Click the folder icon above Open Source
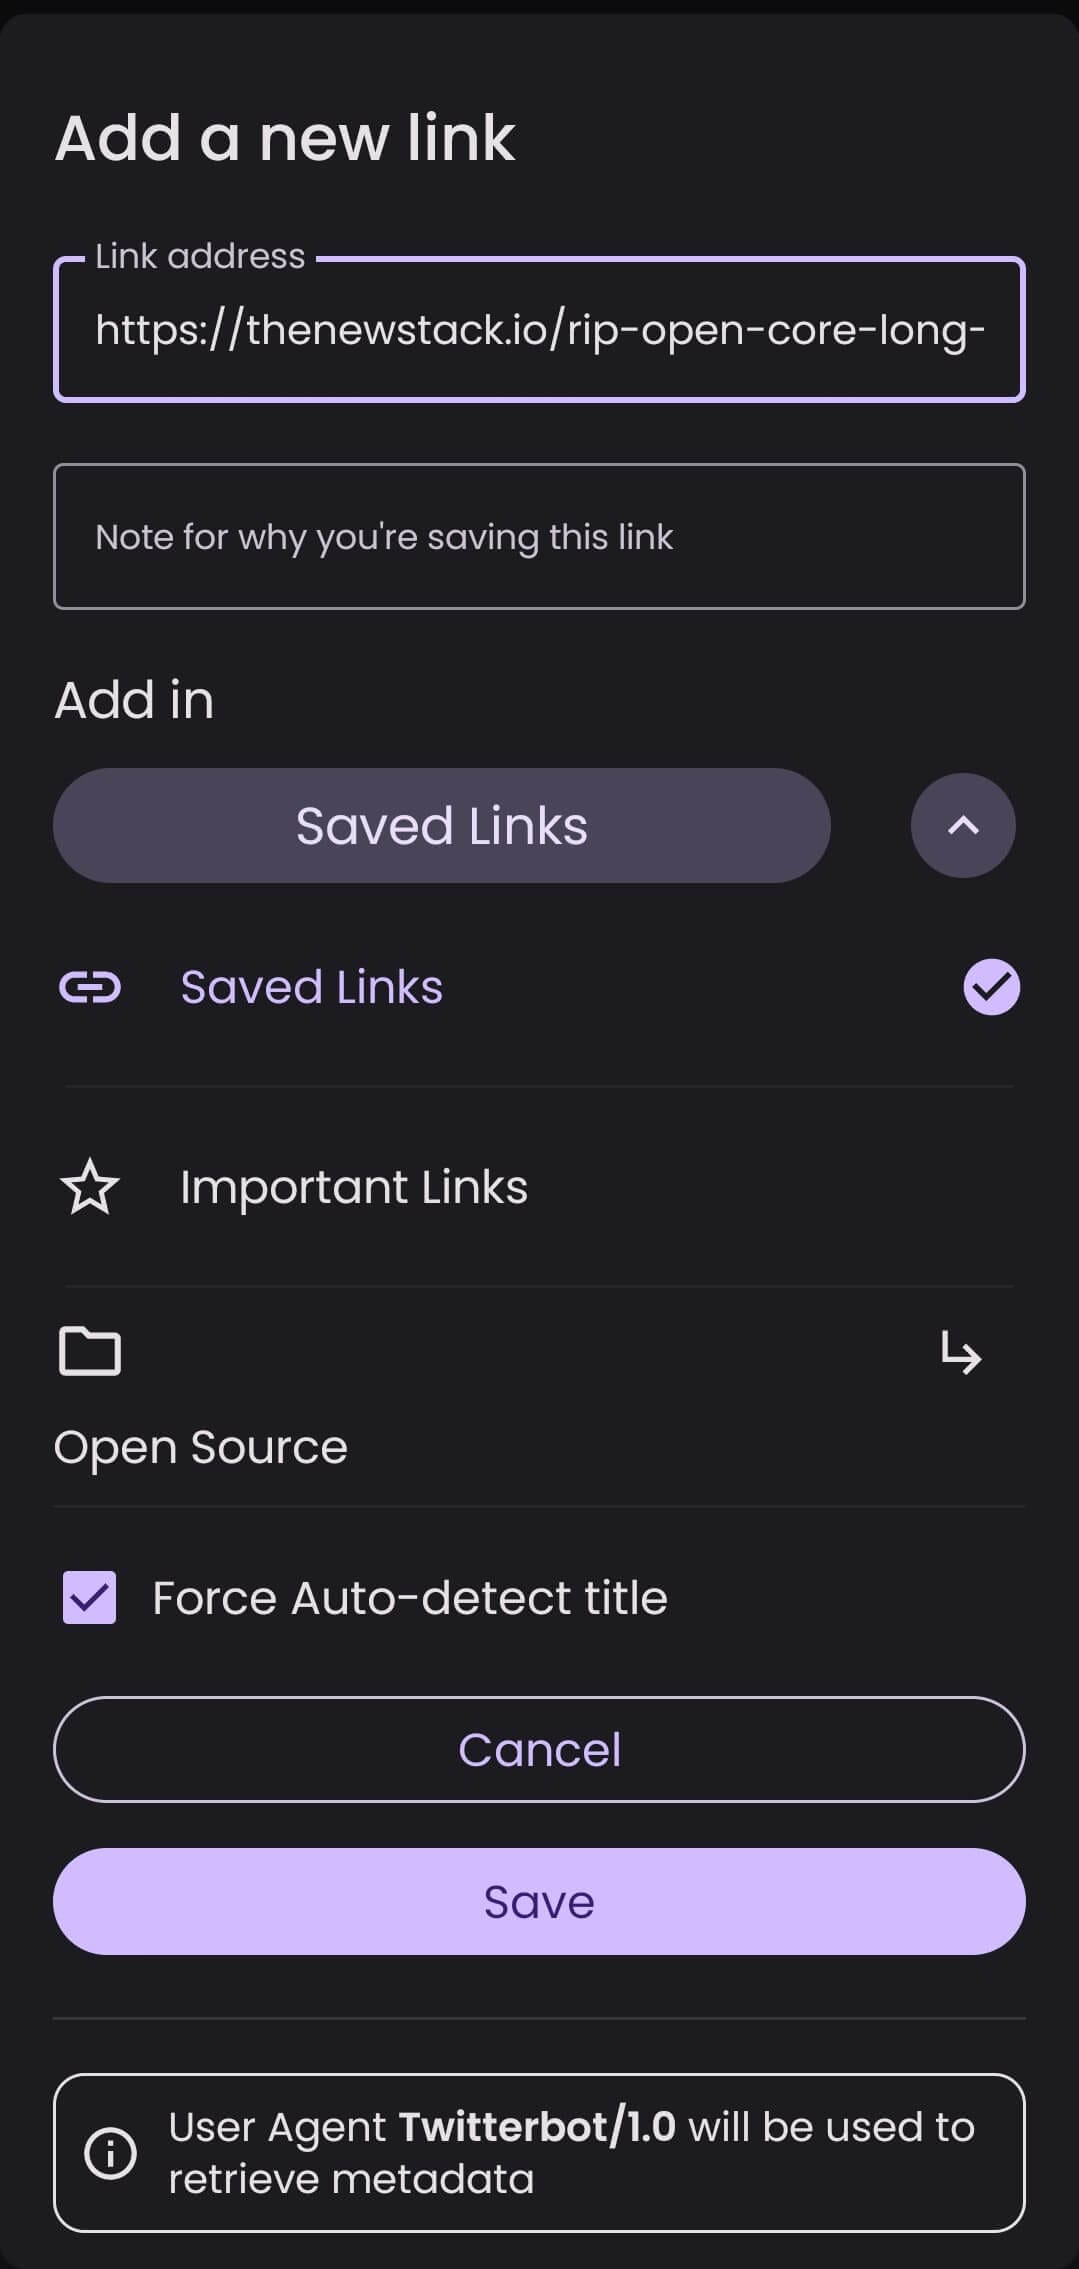1079x2269 pixels. (90, 1352)
